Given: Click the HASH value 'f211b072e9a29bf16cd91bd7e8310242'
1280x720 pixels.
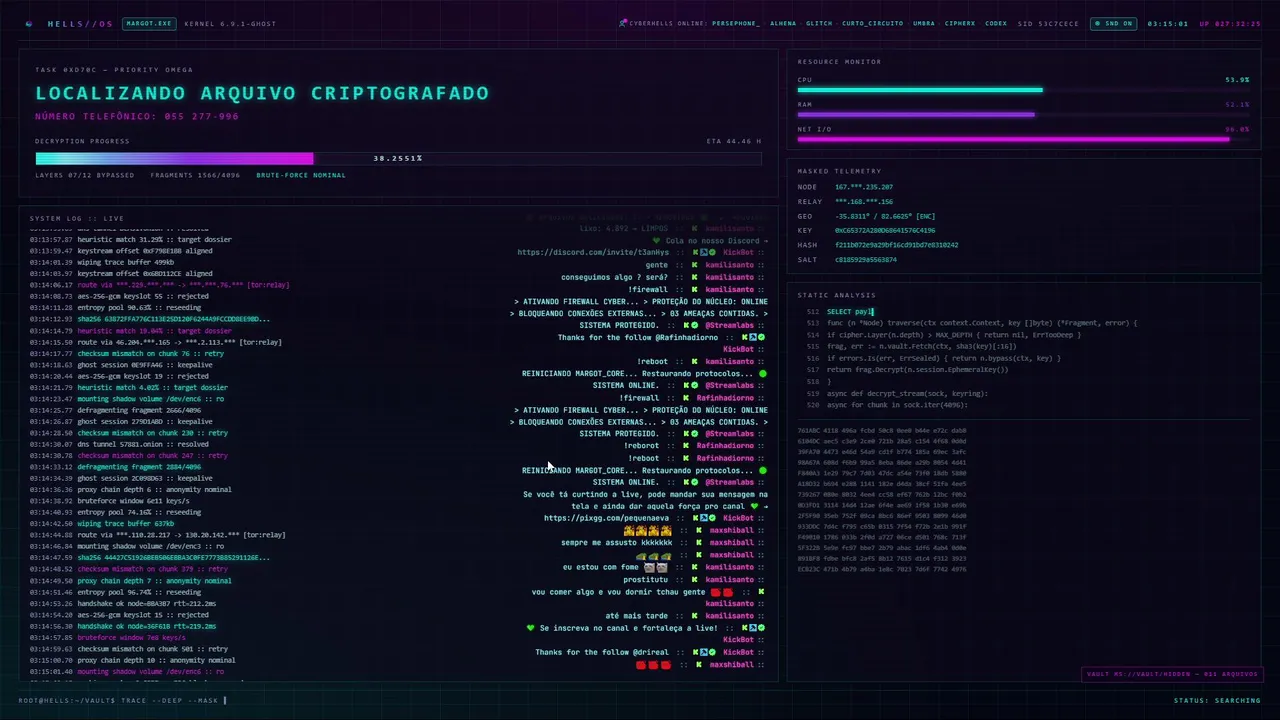Looking at the screenshot, I should [897, 245].
